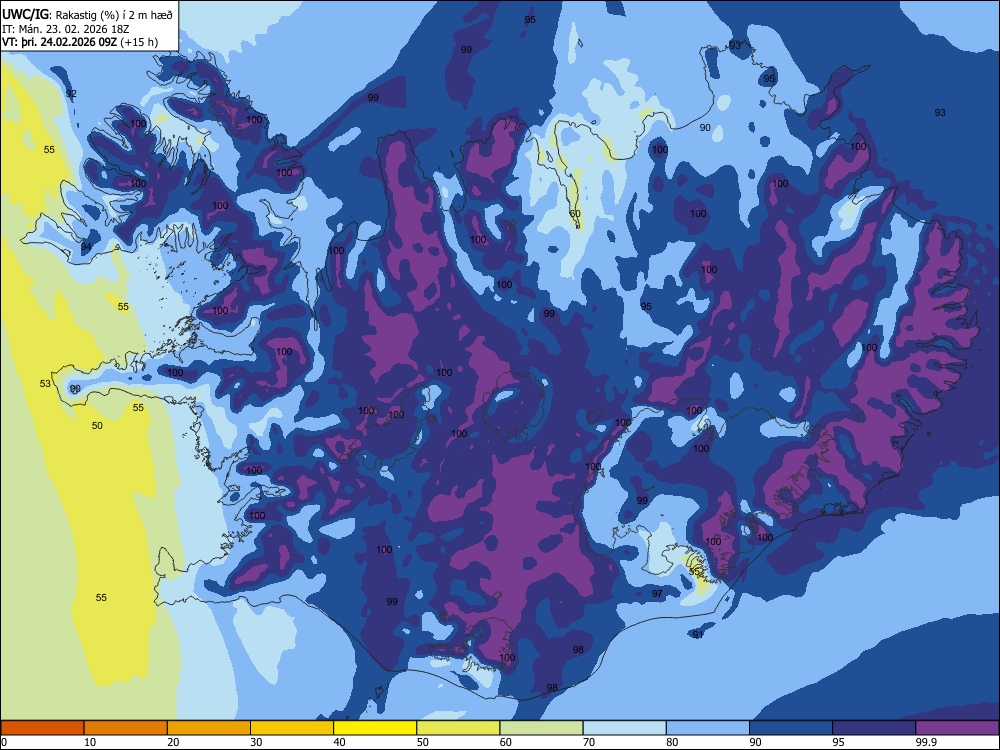Click the legend tick label '30'
This screenshot has height=750, width=1000.
pos(256,742)
